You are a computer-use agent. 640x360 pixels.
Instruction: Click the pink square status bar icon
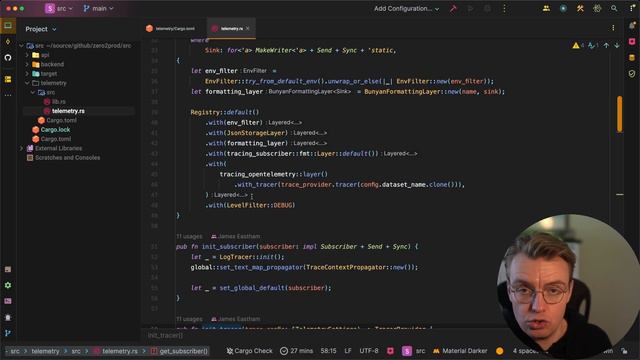point(390,351)
